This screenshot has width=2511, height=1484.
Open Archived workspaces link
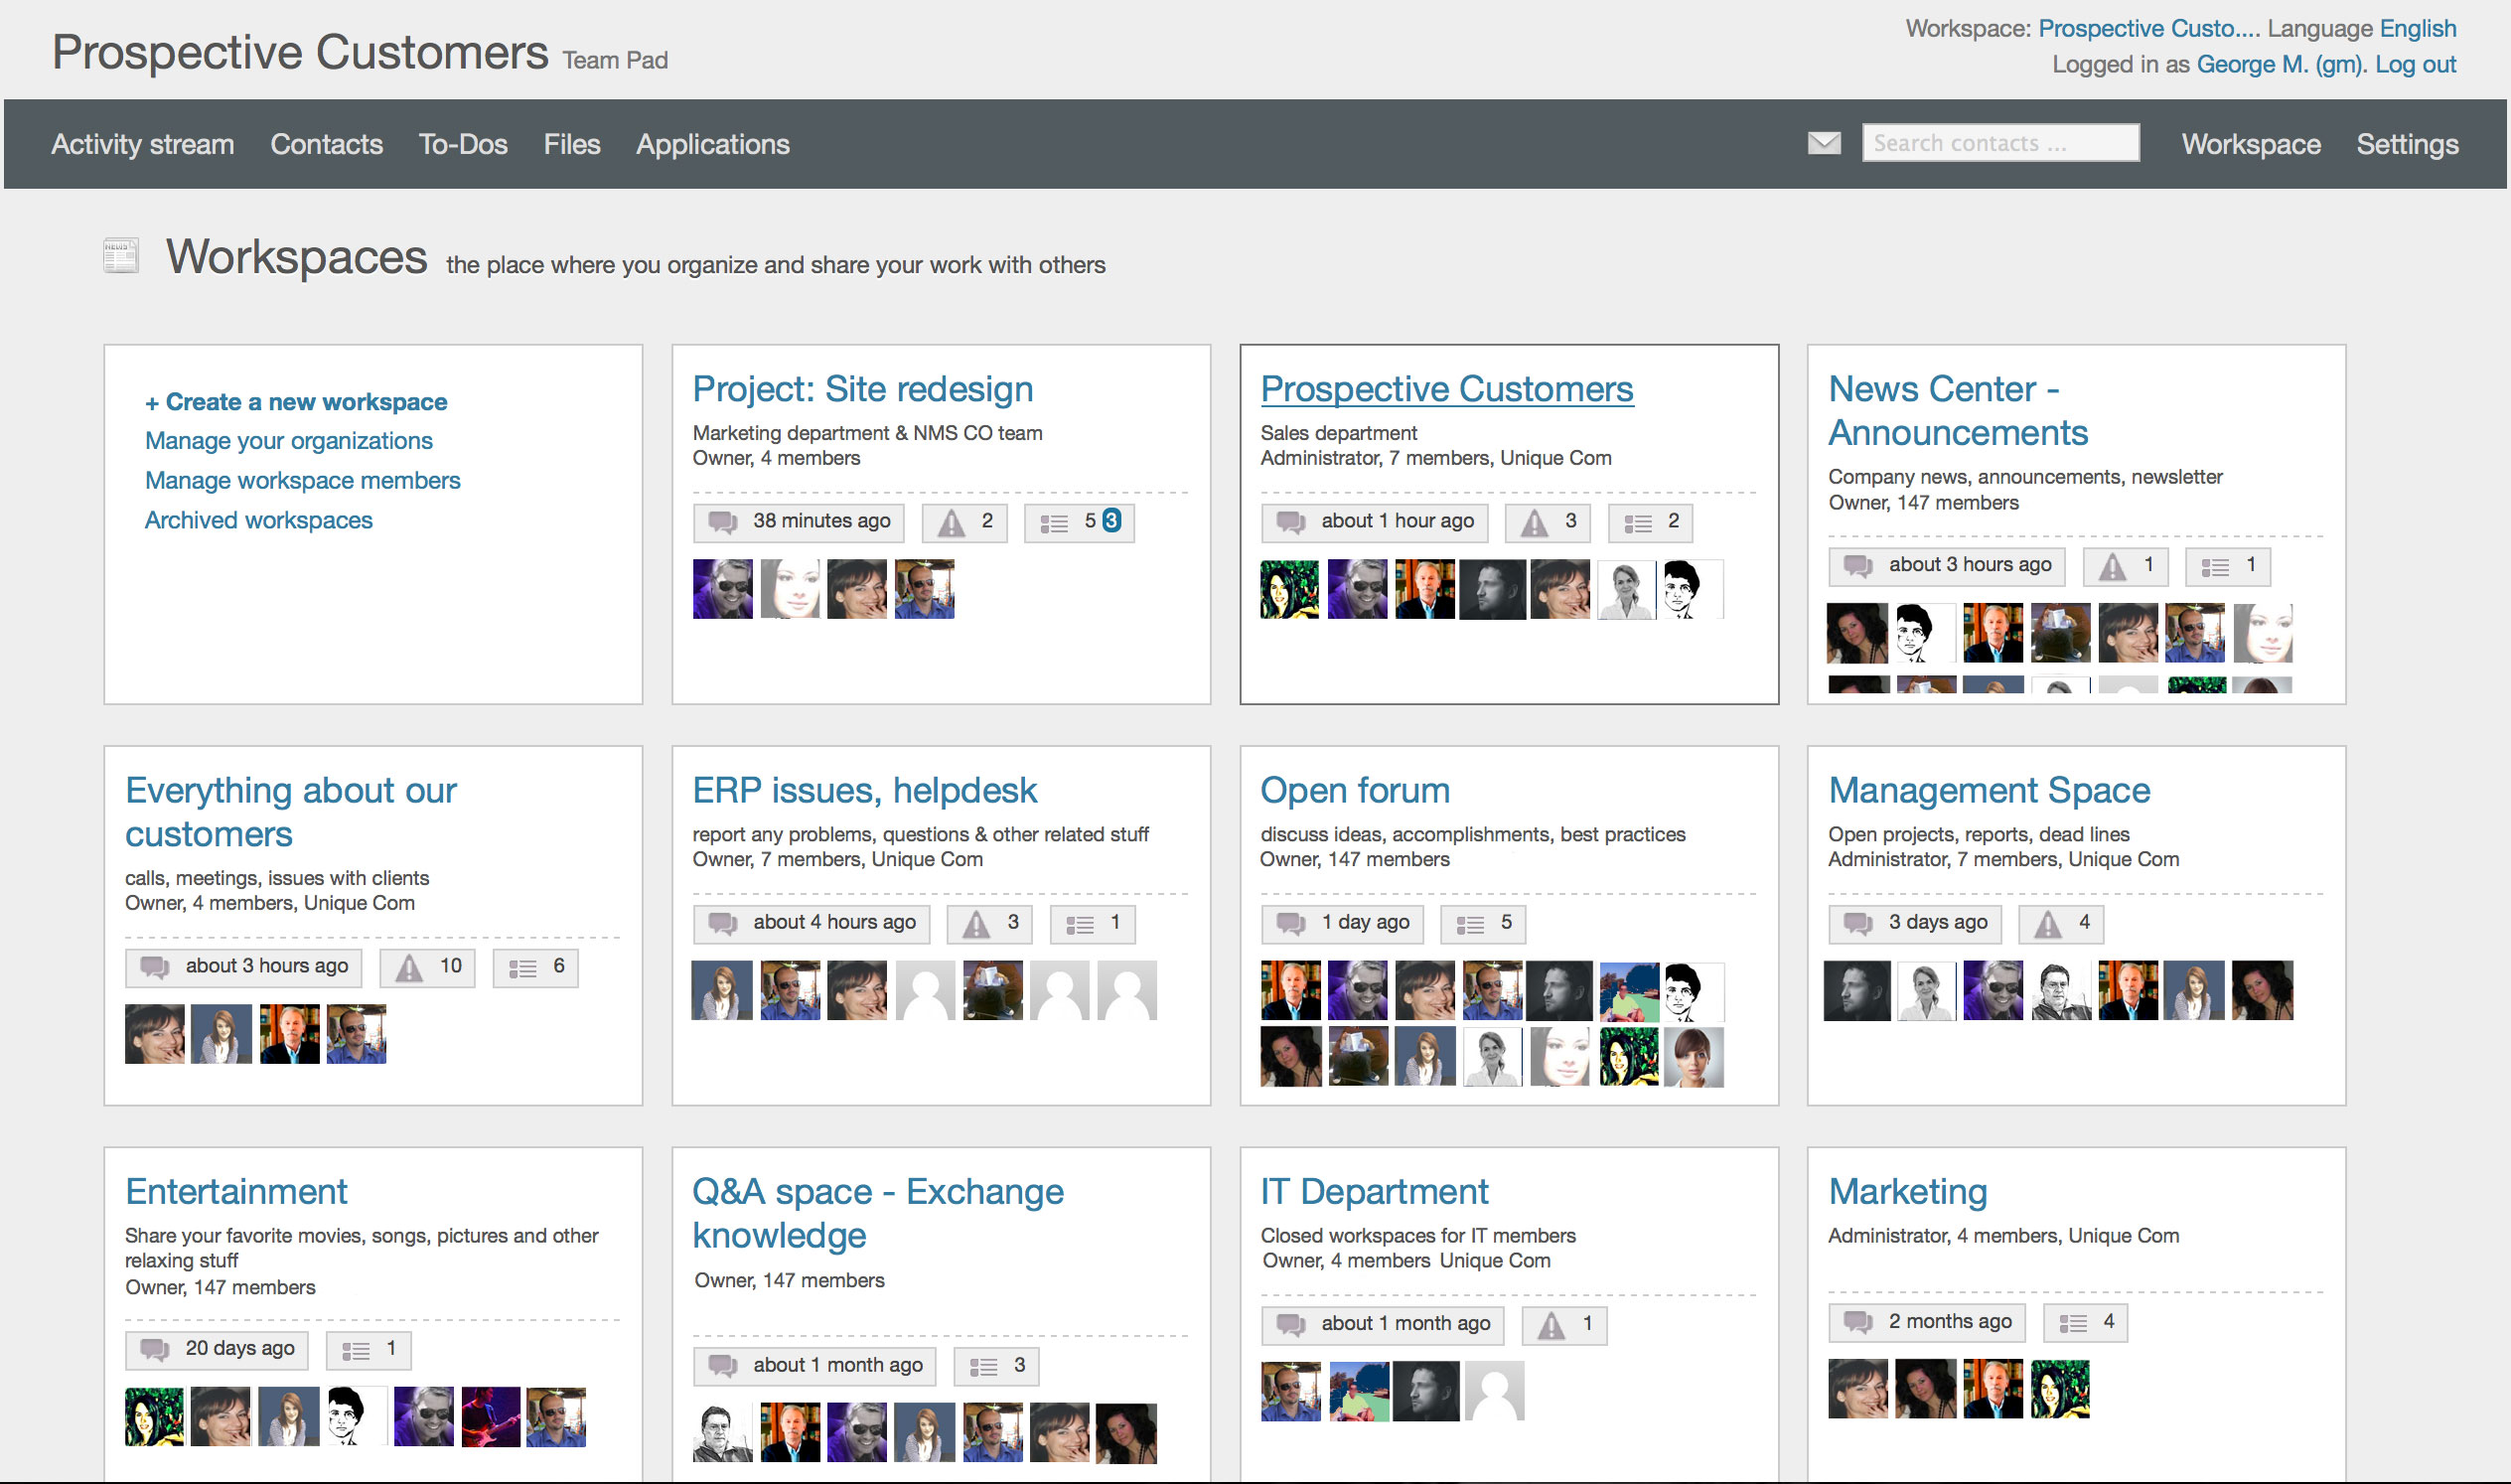[258, 520]
